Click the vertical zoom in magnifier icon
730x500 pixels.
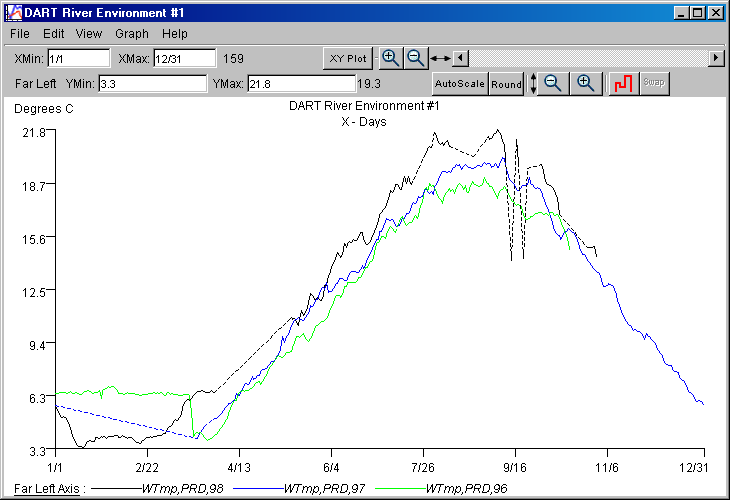586,84
